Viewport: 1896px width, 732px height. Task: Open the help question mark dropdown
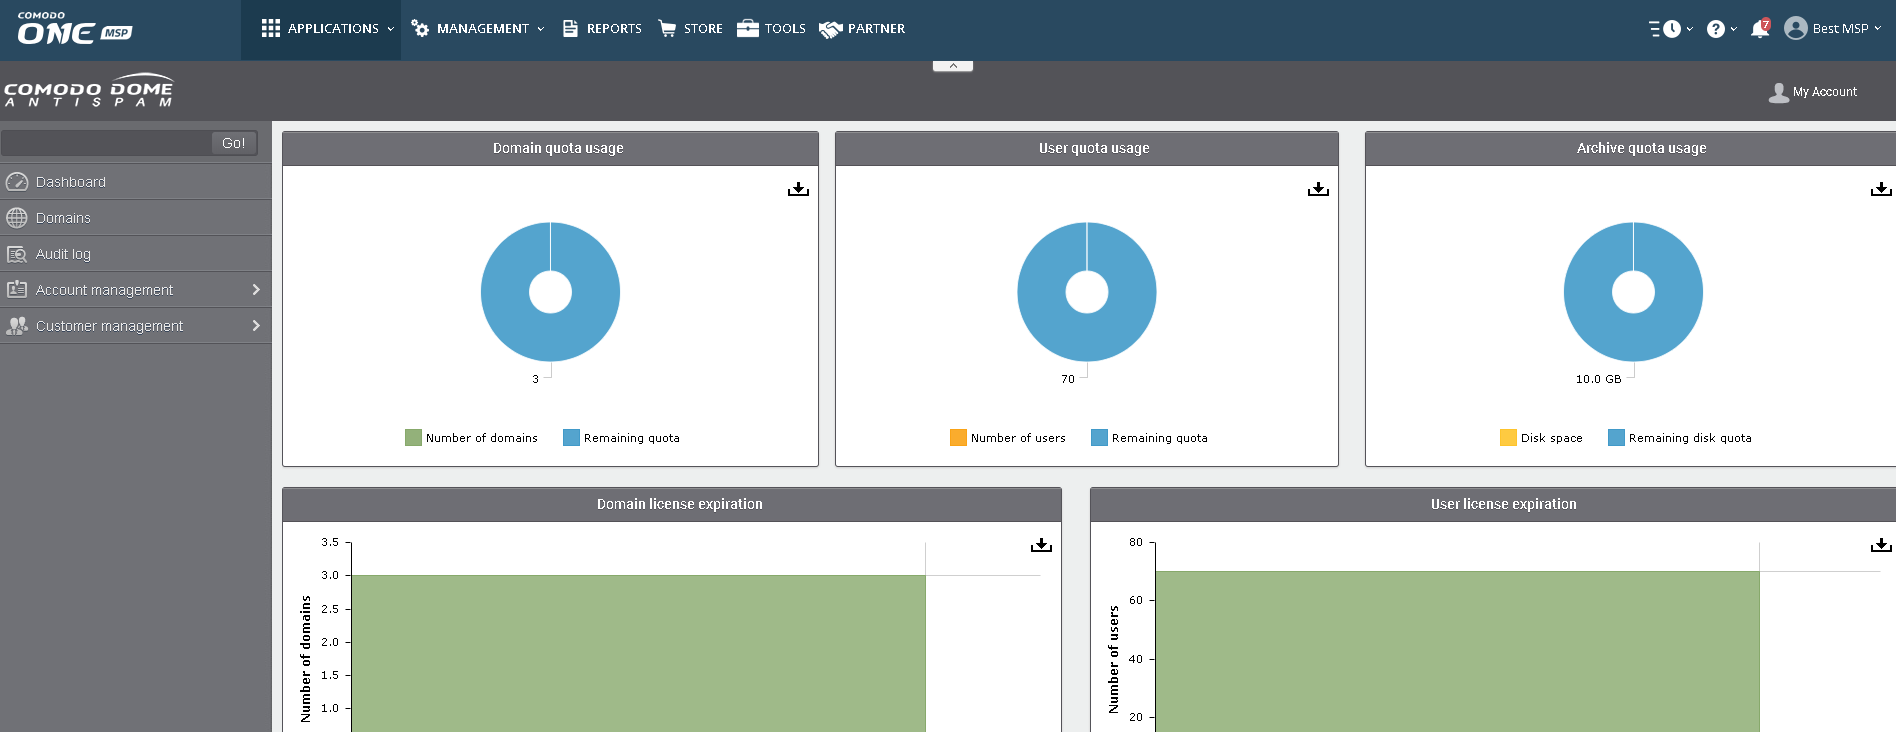click(x=1721, y=29)
